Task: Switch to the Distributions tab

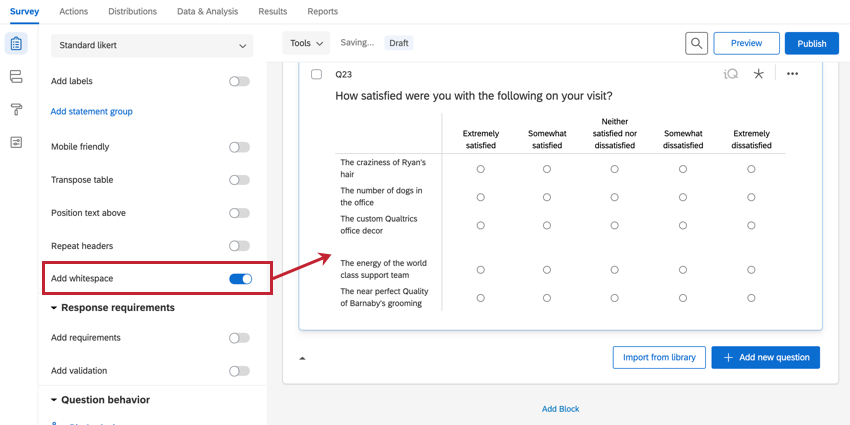Action: pos(132,12)
